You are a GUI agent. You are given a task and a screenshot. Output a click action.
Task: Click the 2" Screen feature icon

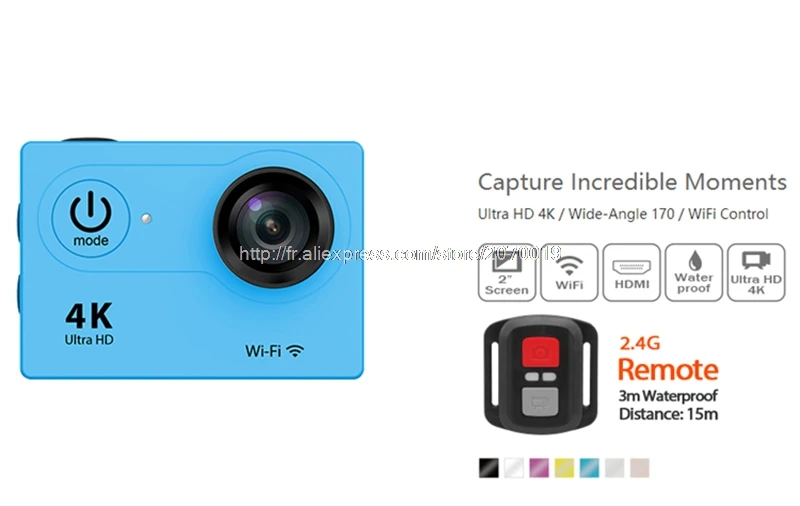(507, 272)
